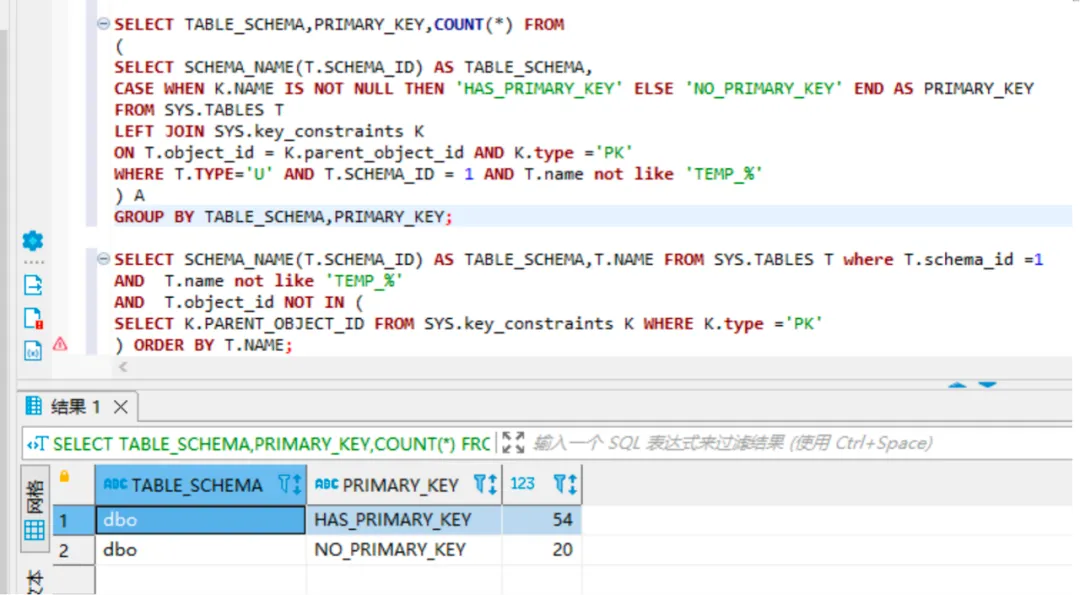Click the red warning marker in editor gutter

tap(60, 344)
